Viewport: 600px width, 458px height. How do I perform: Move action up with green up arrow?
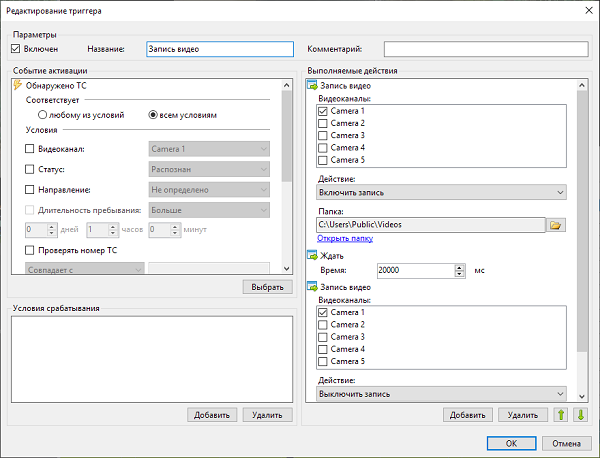pos(561,415)
